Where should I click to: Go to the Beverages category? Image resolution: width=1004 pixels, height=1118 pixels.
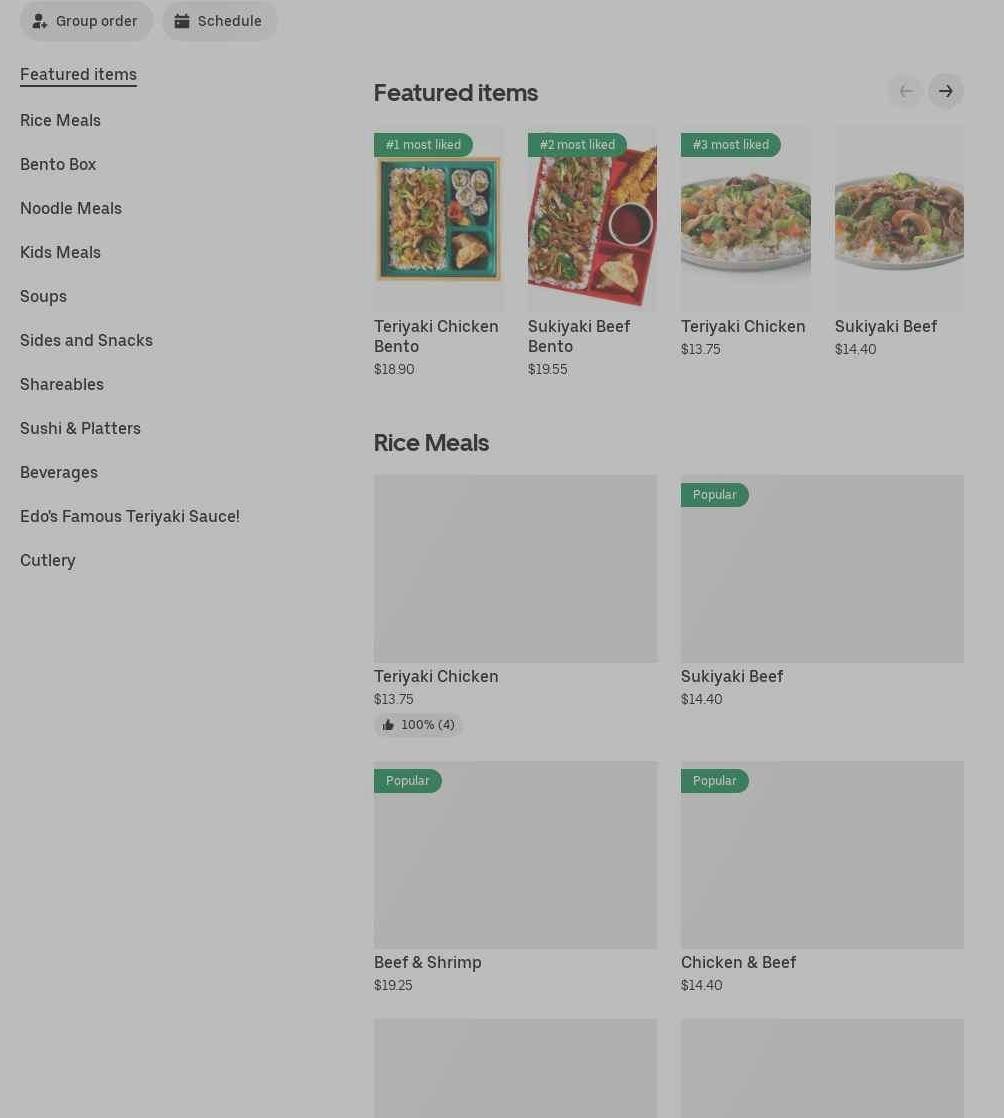59,472
